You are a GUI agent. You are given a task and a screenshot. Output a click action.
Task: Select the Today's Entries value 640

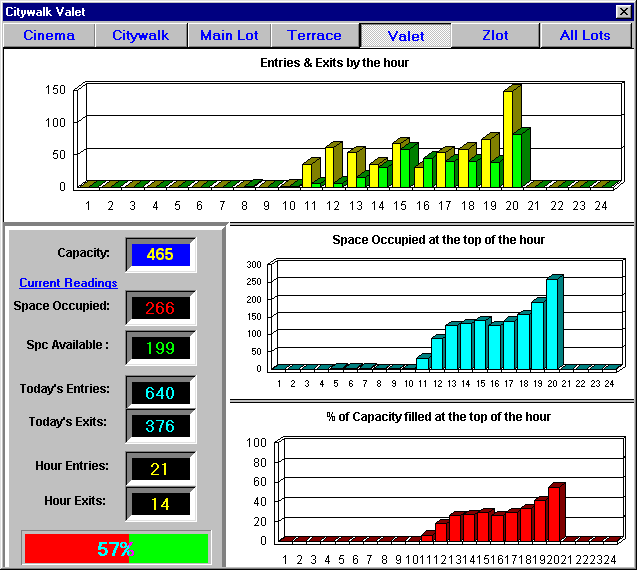coord(160,393)
